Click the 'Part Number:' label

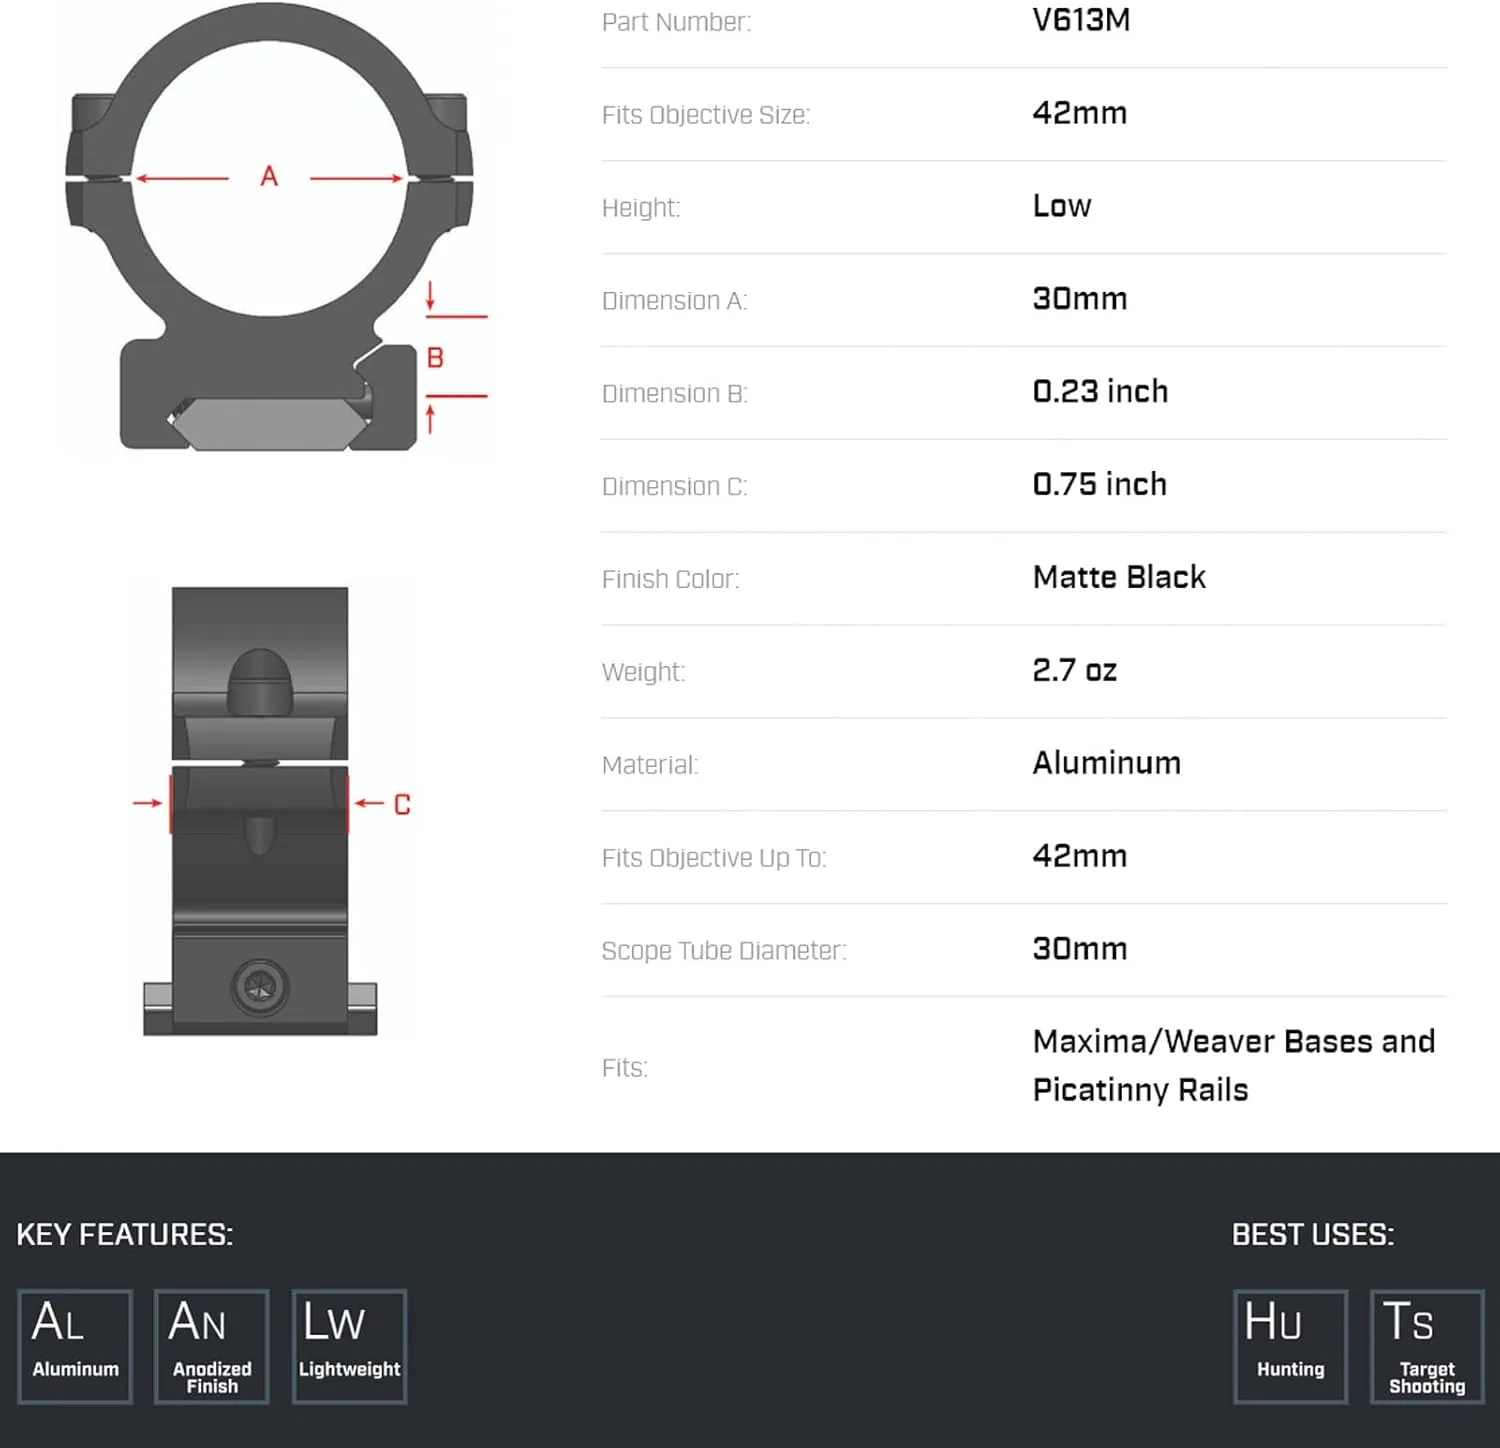[676, 22]
